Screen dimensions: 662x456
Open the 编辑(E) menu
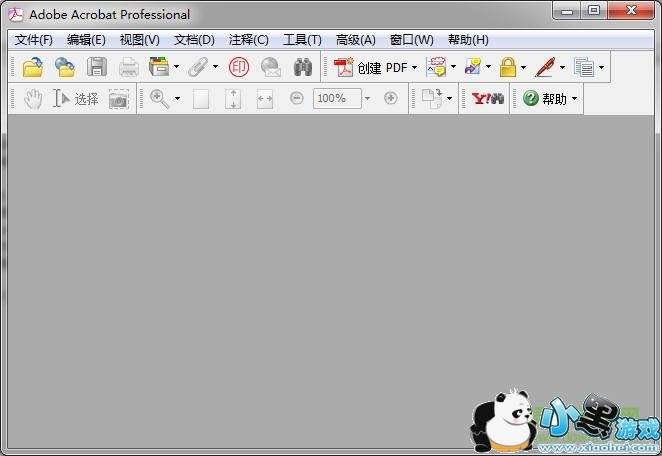pyautogui.click(x=86, y=40)
